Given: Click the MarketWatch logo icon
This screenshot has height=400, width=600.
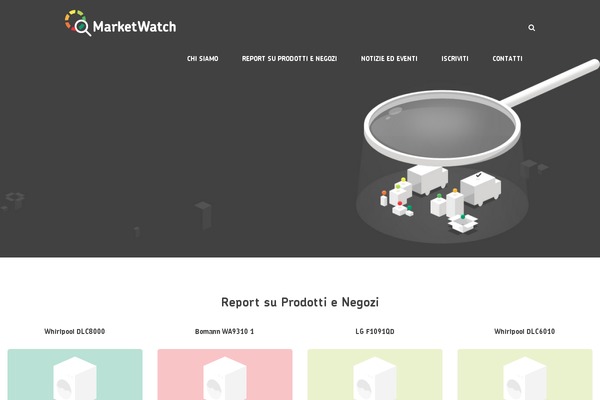Looking at the screenshot, I should pyautogui.click(x=78, y=23).
